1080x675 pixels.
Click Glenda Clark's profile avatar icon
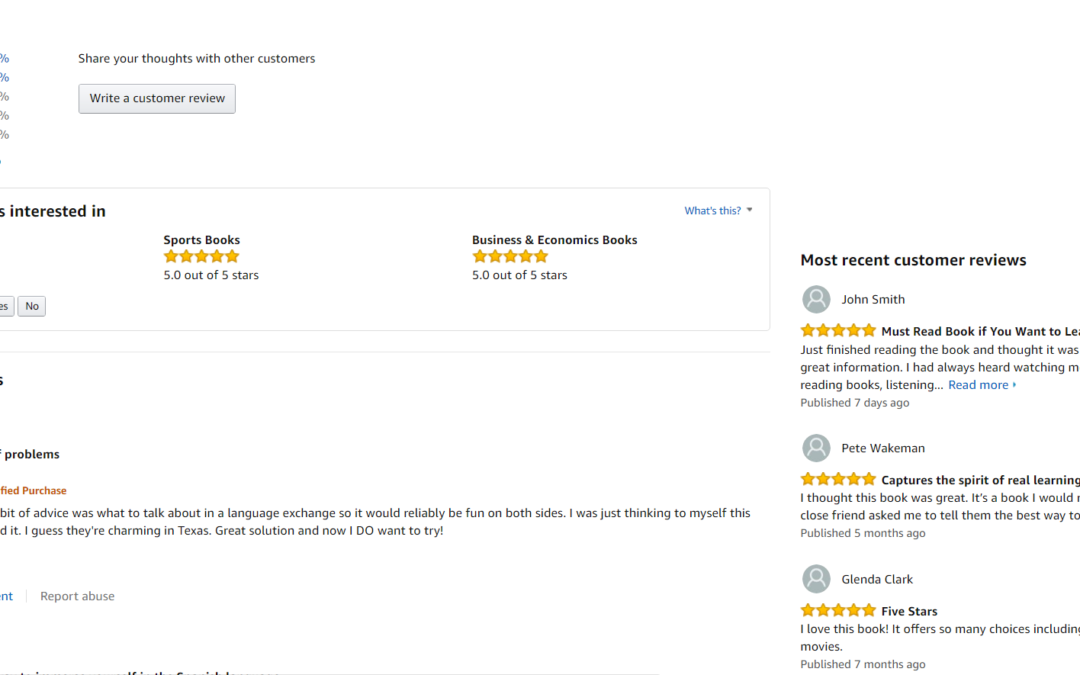click(x=817, y=579)
